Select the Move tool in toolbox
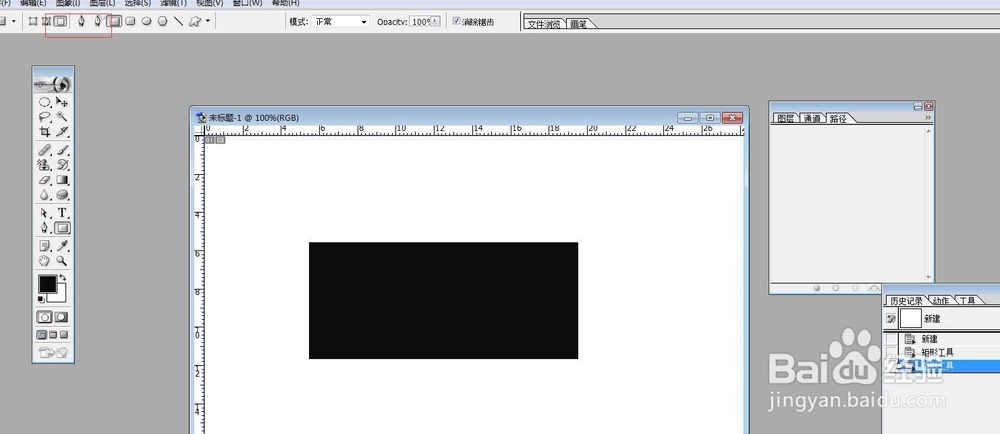The height and width of the screenshot is (434, 1000). tap(62, 102)
